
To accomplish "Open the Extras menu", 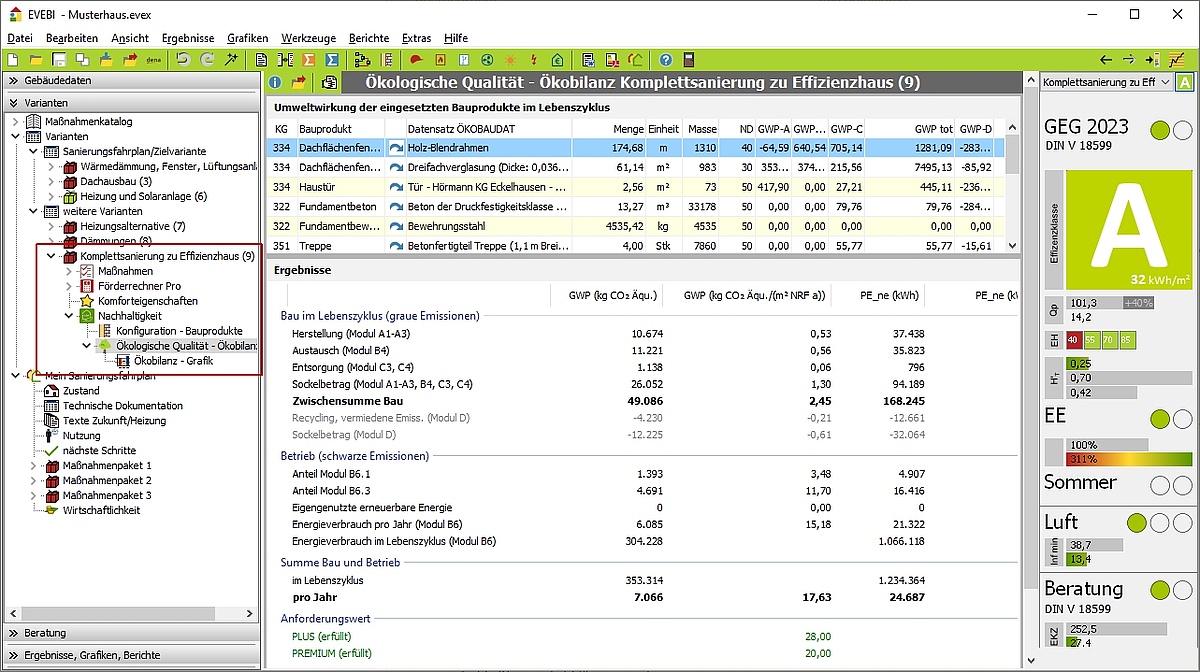I will click(x=416, y=38).
